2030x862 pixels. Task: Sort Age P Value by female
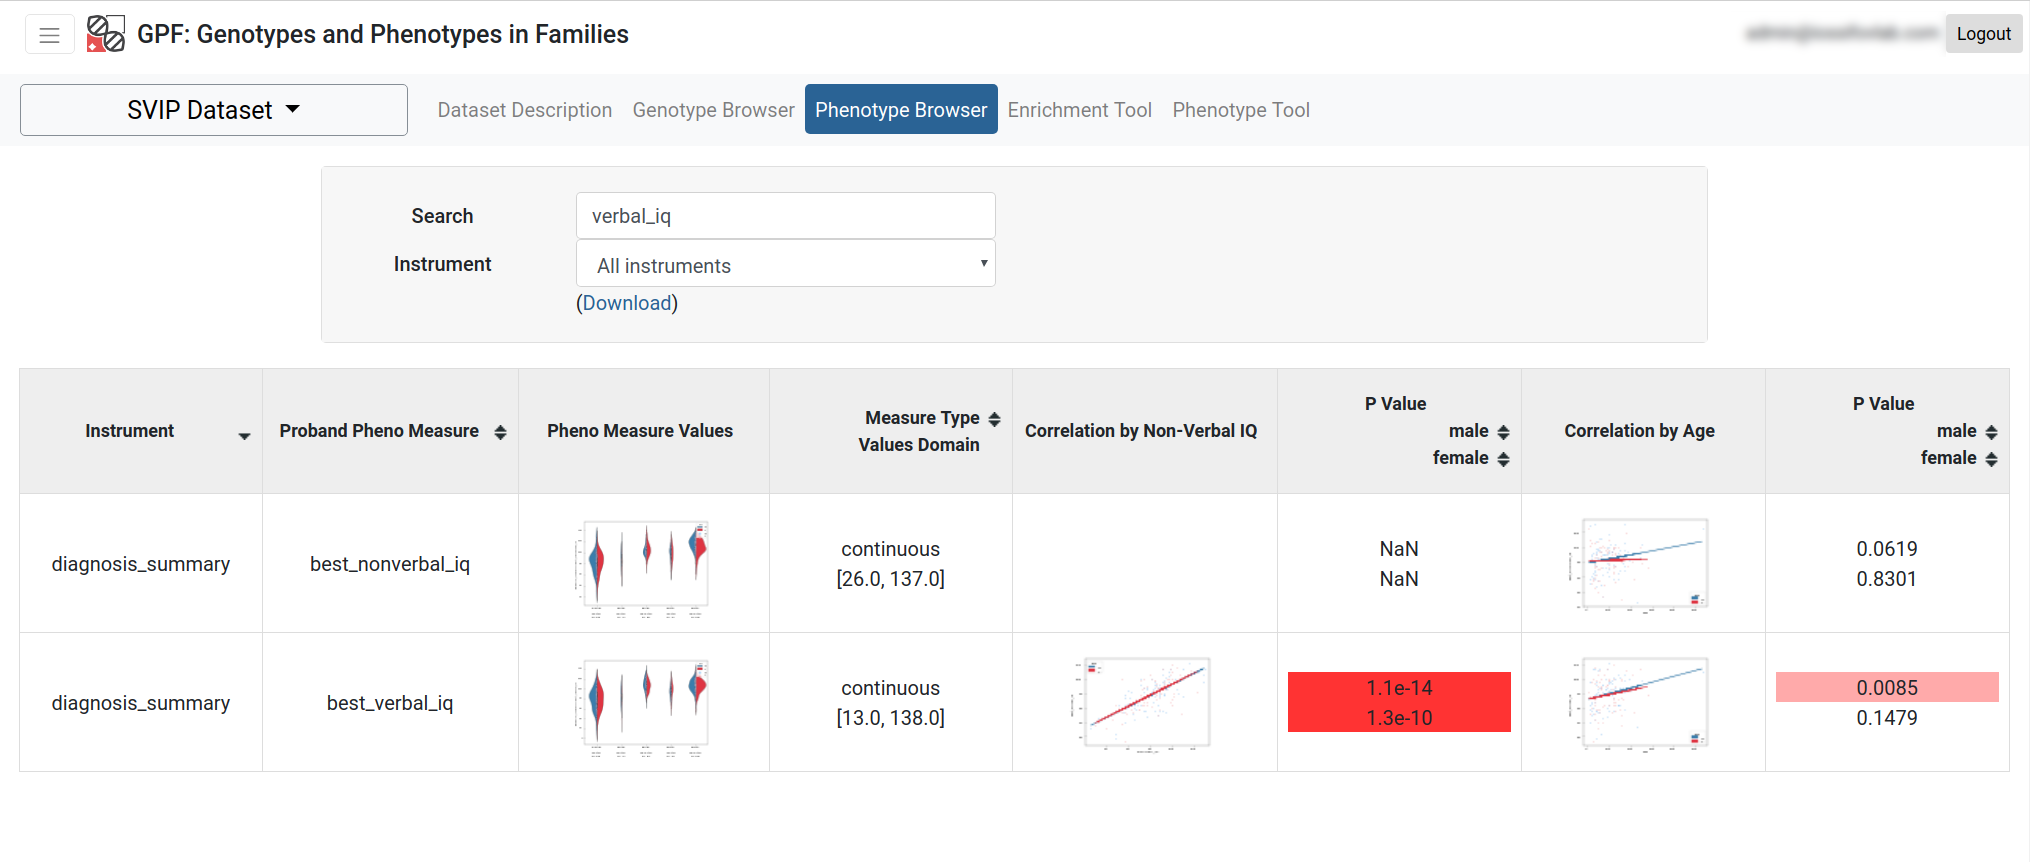[x=1991, y=459]
